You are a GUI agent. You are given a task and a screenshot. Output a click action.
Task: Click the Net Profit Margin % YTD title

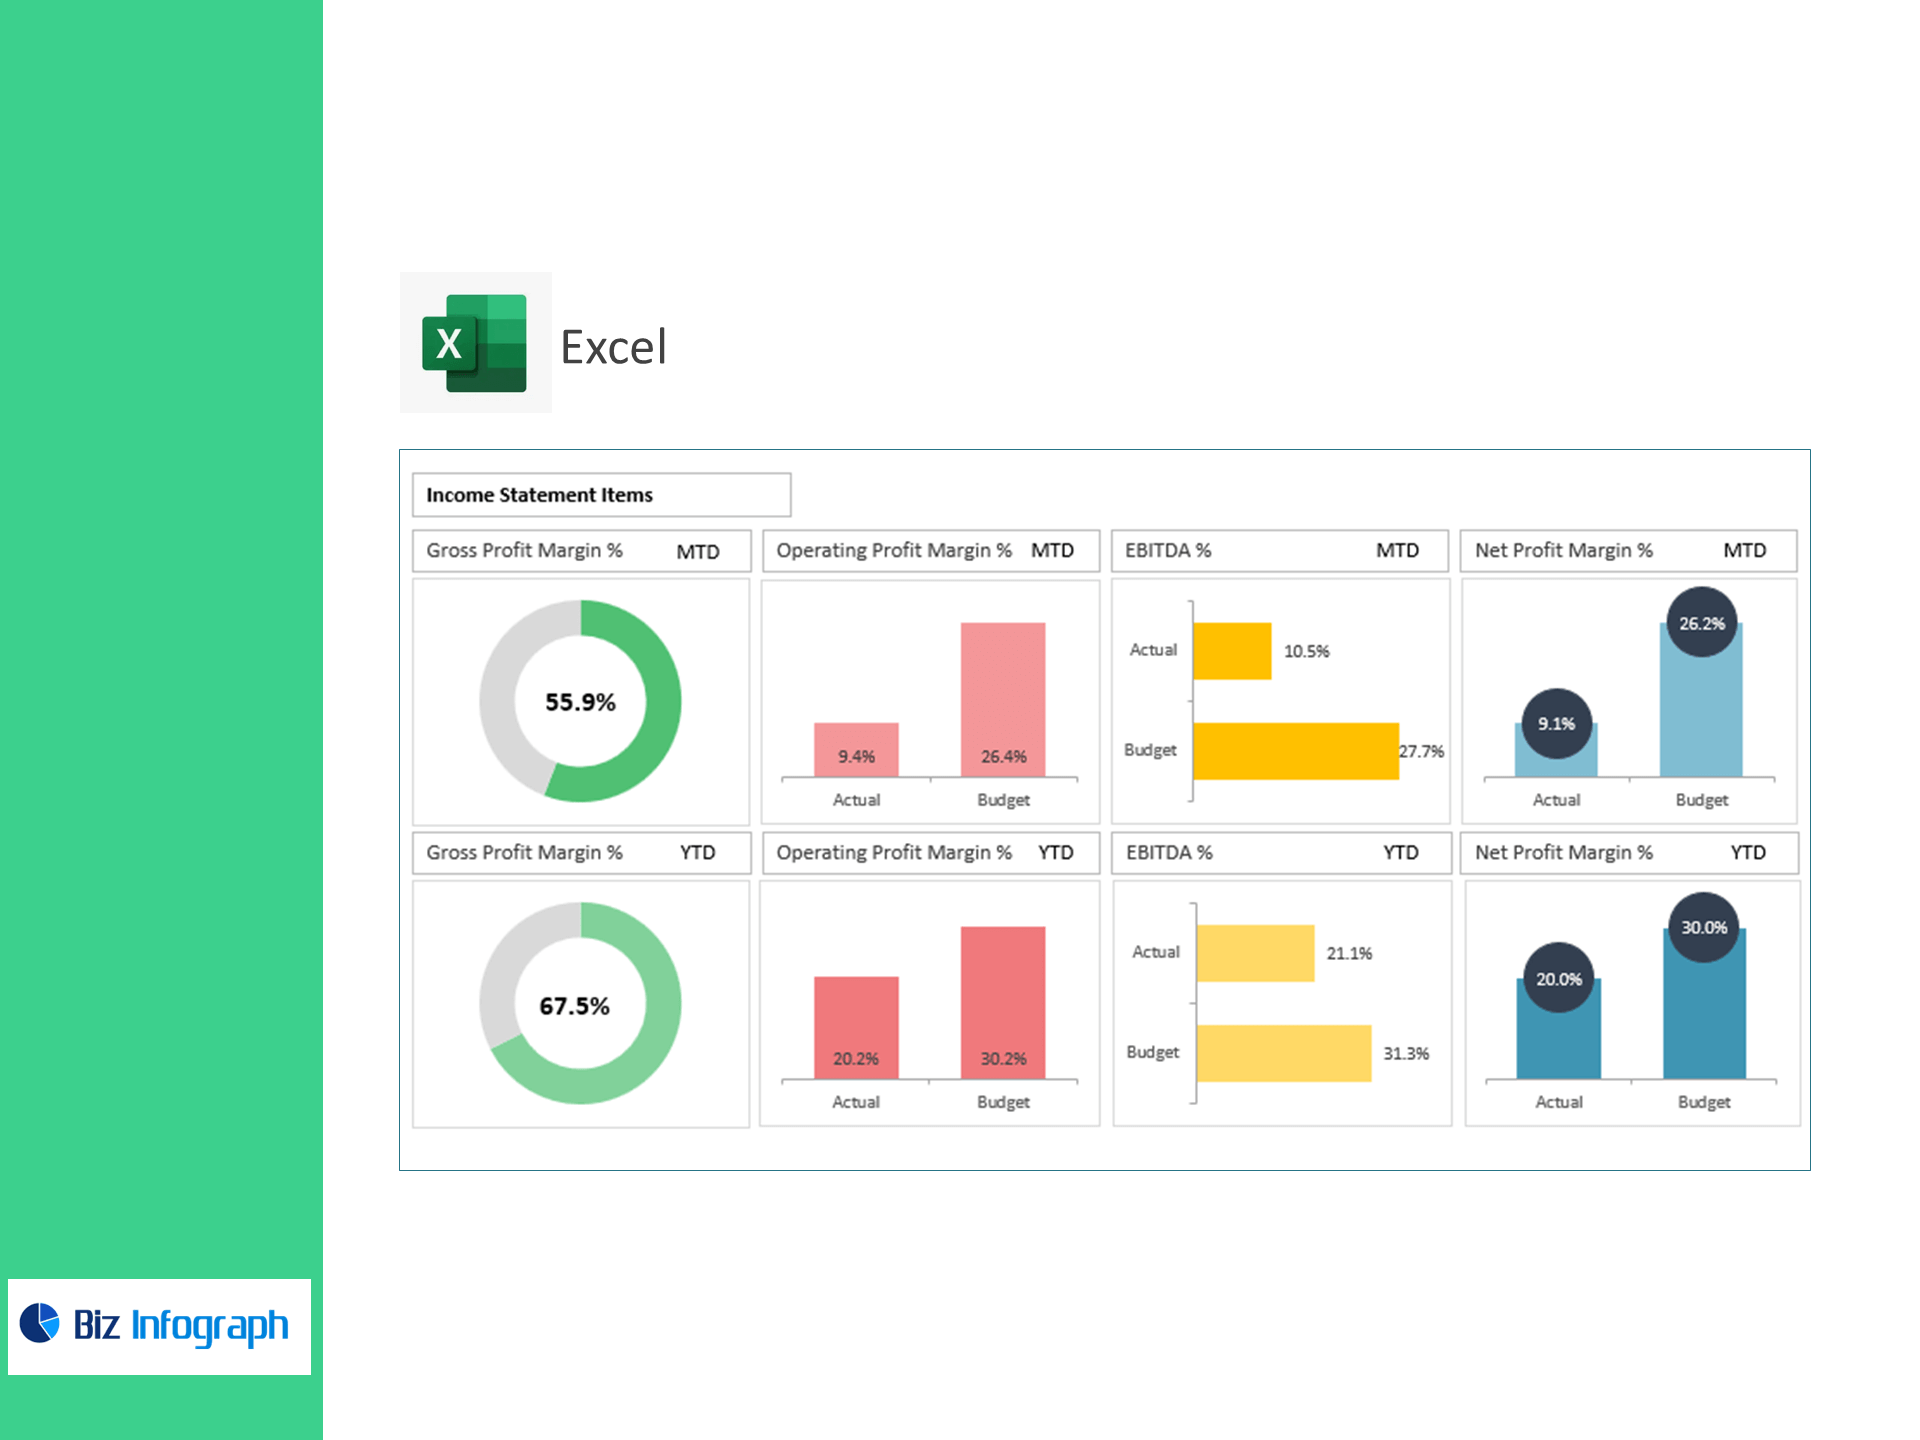tap(1628, 853)
